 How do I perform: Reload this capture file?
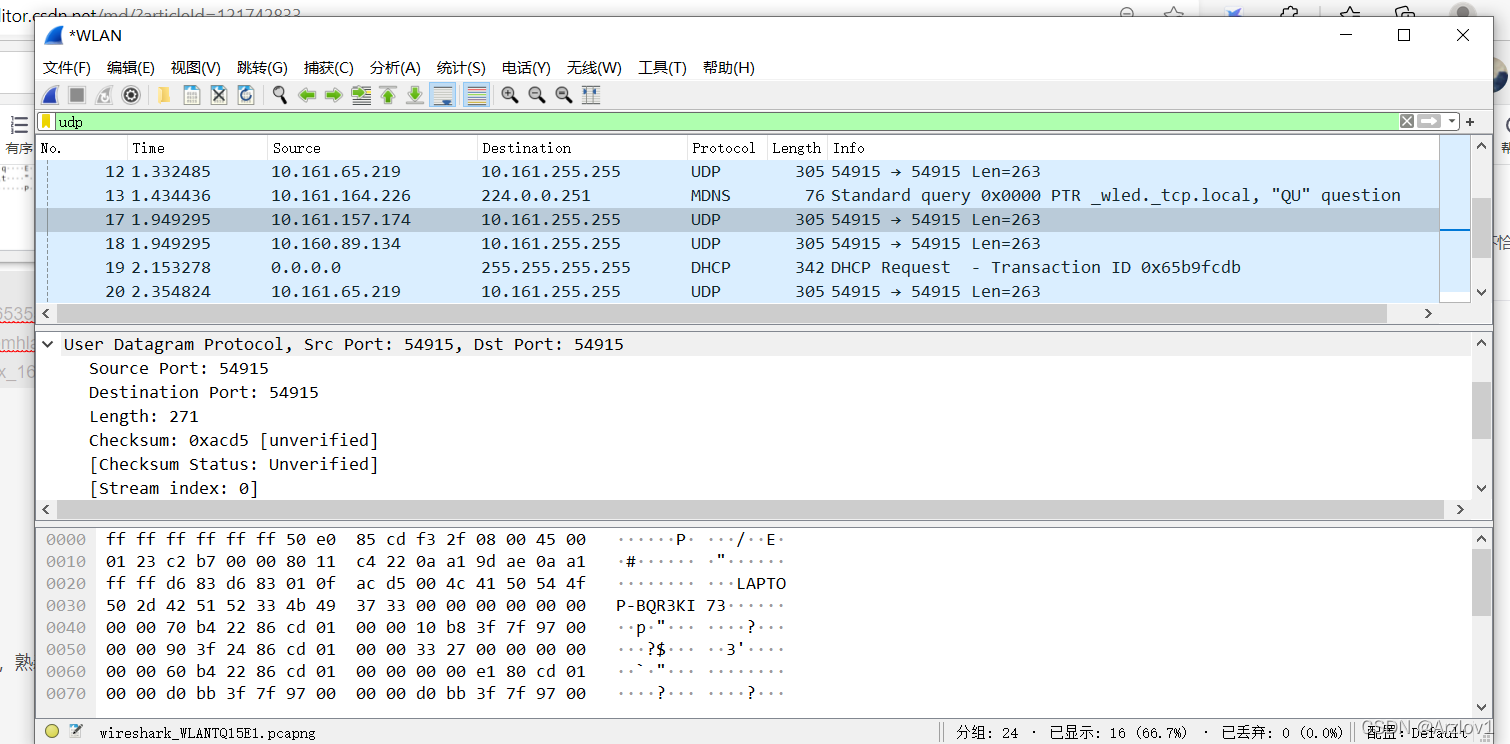pos(246,95)
